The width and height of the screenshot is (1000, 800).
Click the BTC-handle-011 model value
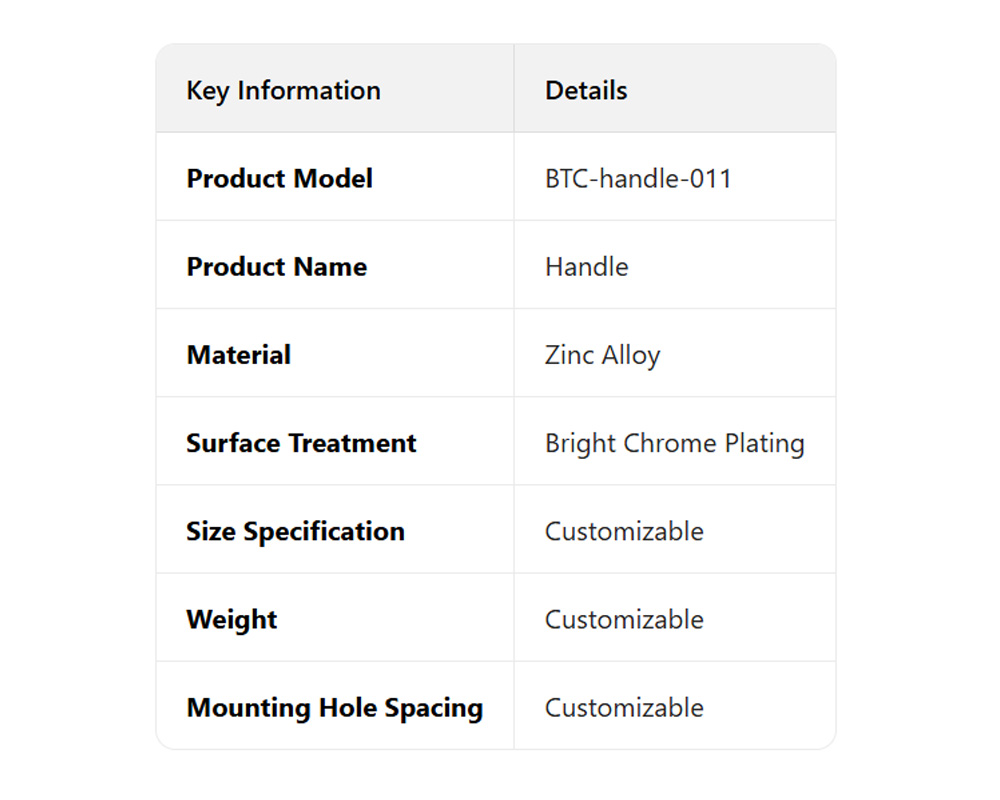coord(638,179)
